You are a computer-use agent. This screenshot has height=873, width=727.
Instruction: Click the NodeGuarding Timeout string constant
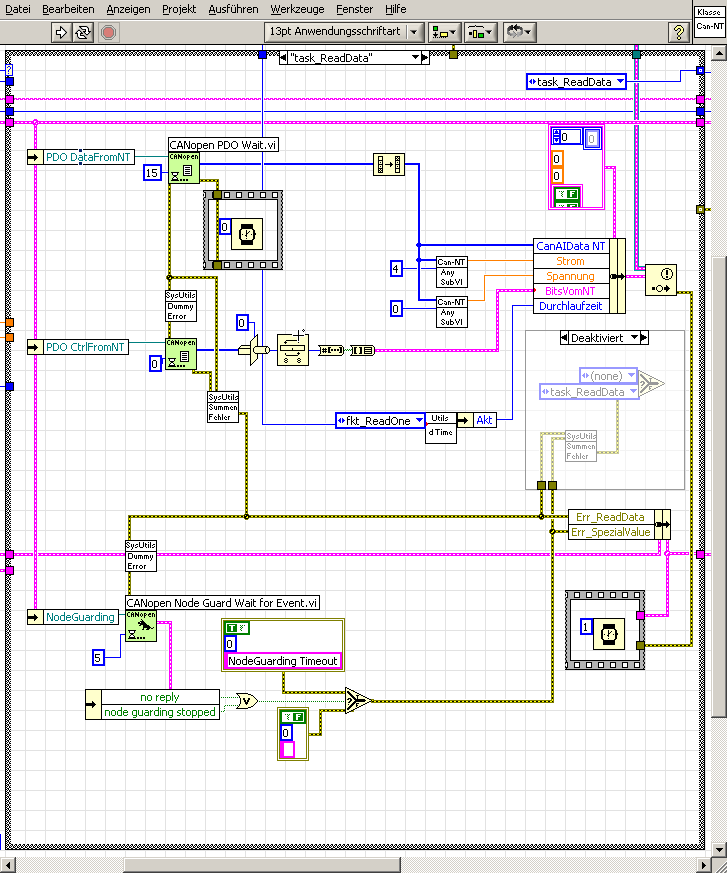click(282, 661)
